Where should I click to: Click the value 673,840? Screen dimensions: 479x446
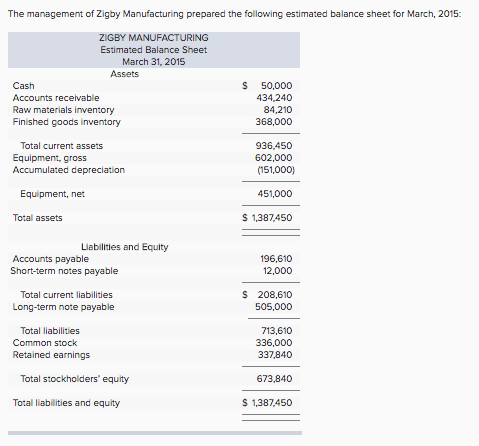point(274,379)
